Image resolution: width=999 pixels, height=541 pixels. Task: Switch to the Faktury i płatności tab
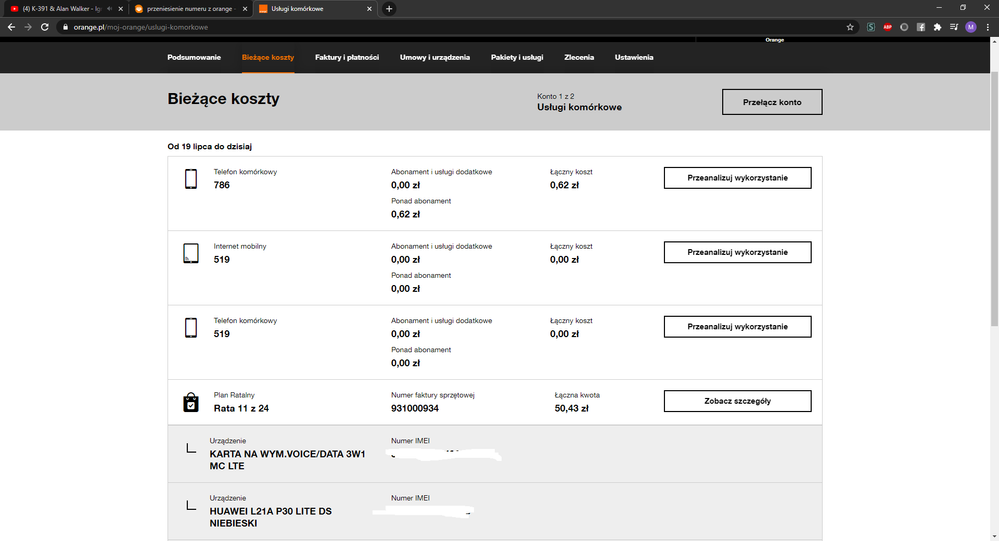pos(346,57)
